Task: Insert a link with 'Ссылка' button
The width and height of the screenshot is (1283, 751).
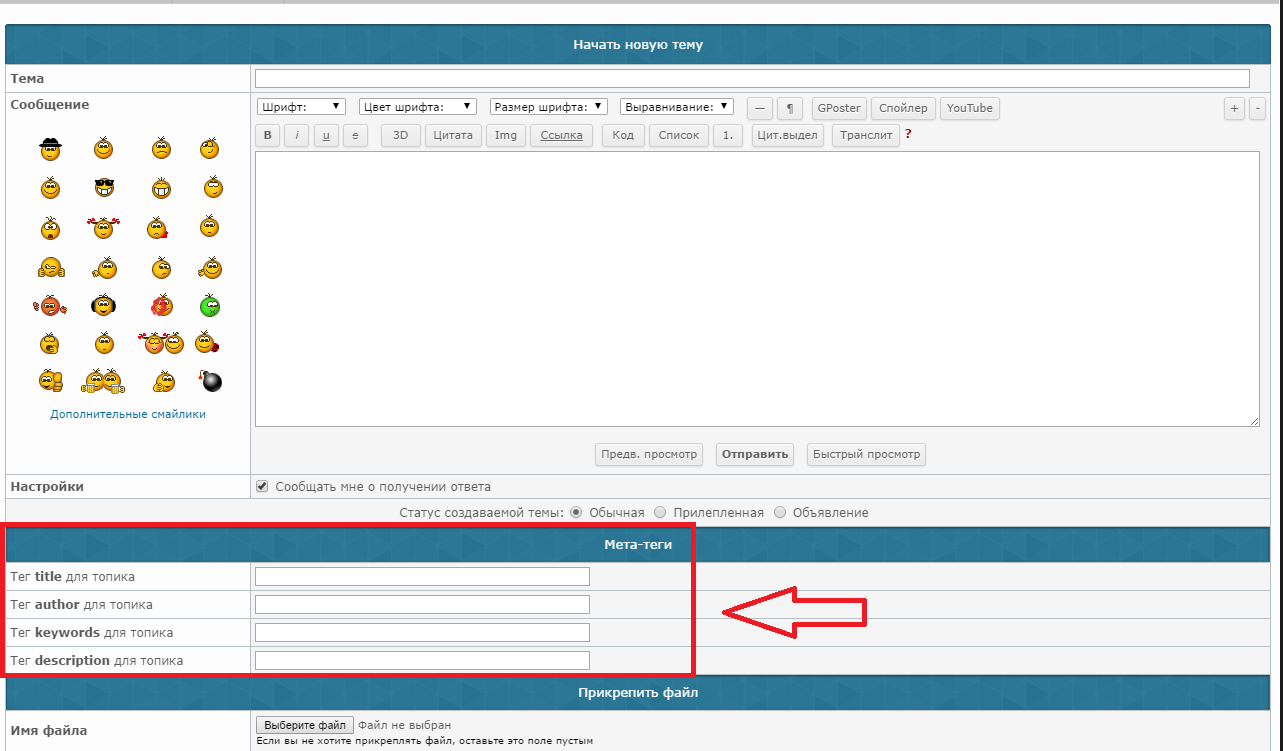Action: coord(562,136)
